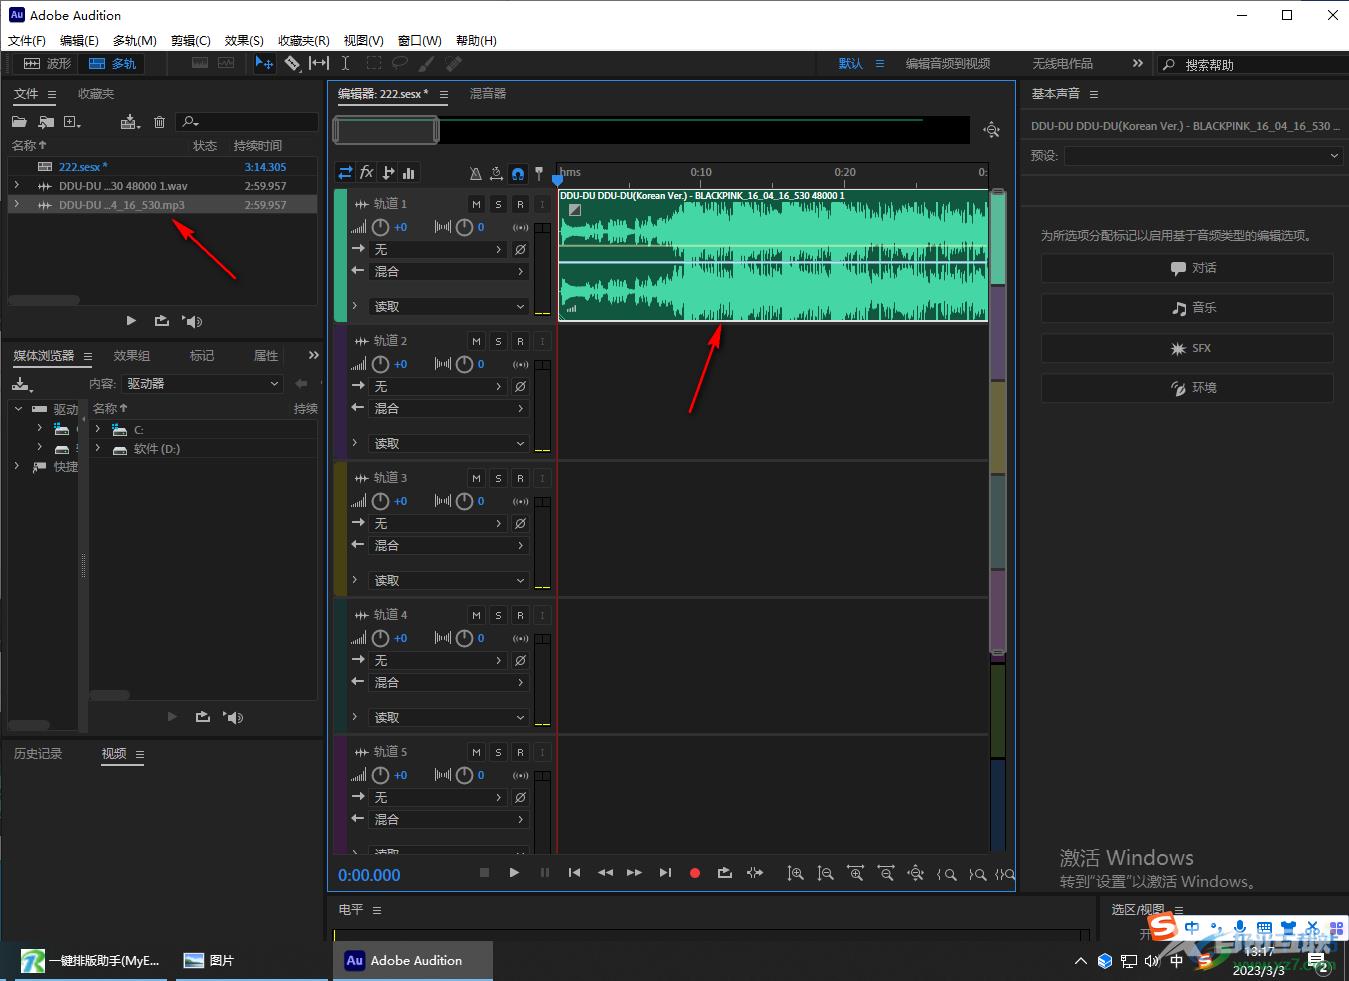Click Open File folder icon in Files panel
The width and height of the screenshot is (1349, 981).
tap(19, 122)
